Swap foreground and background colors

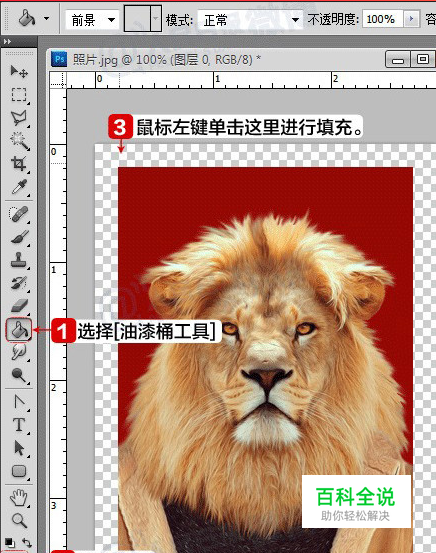27,542
